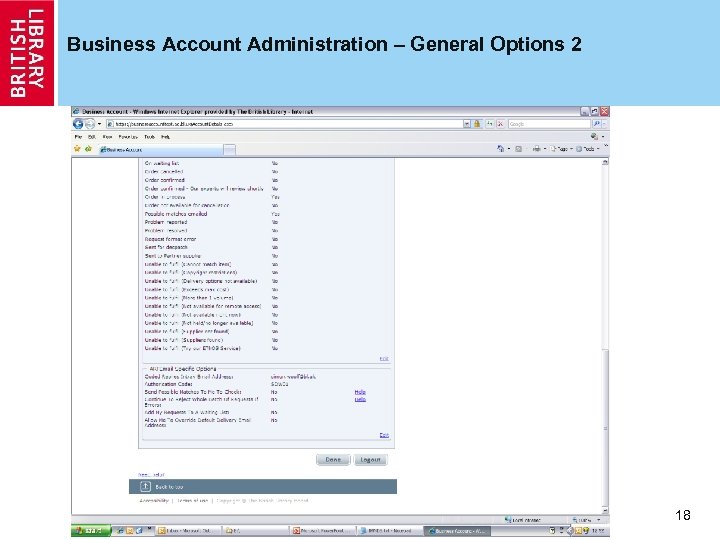Click the Local intranet zone status indicator
720x540 pixels.
[x=523, y=520]
